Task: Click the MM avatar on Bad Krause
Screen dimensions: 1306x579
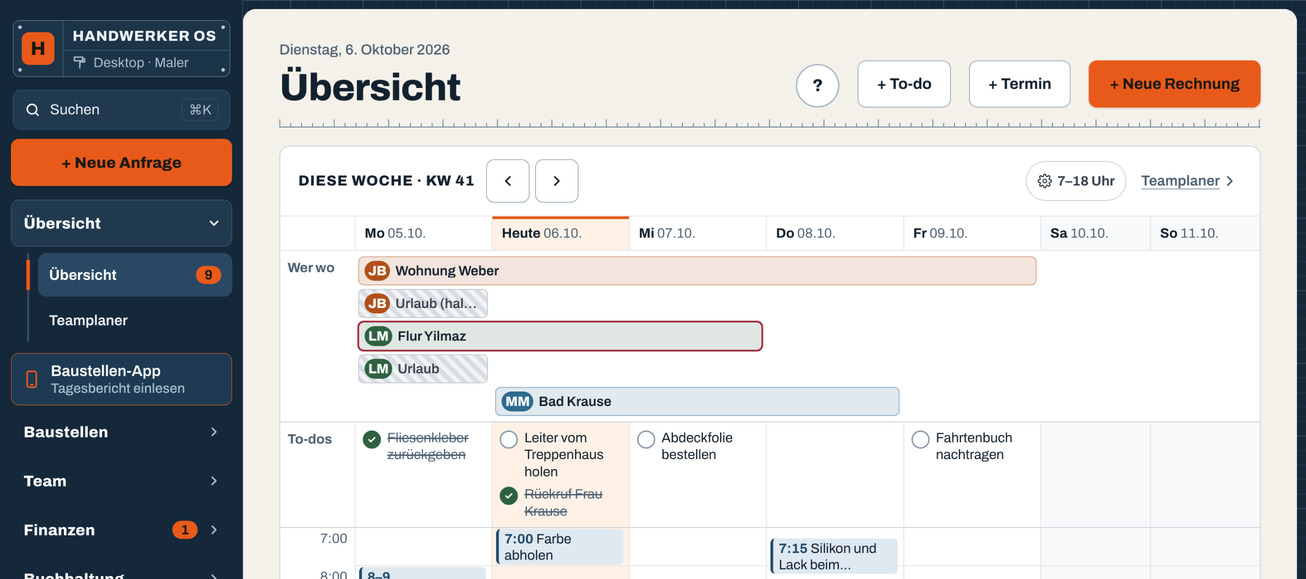Action: (x=517, y=402)
